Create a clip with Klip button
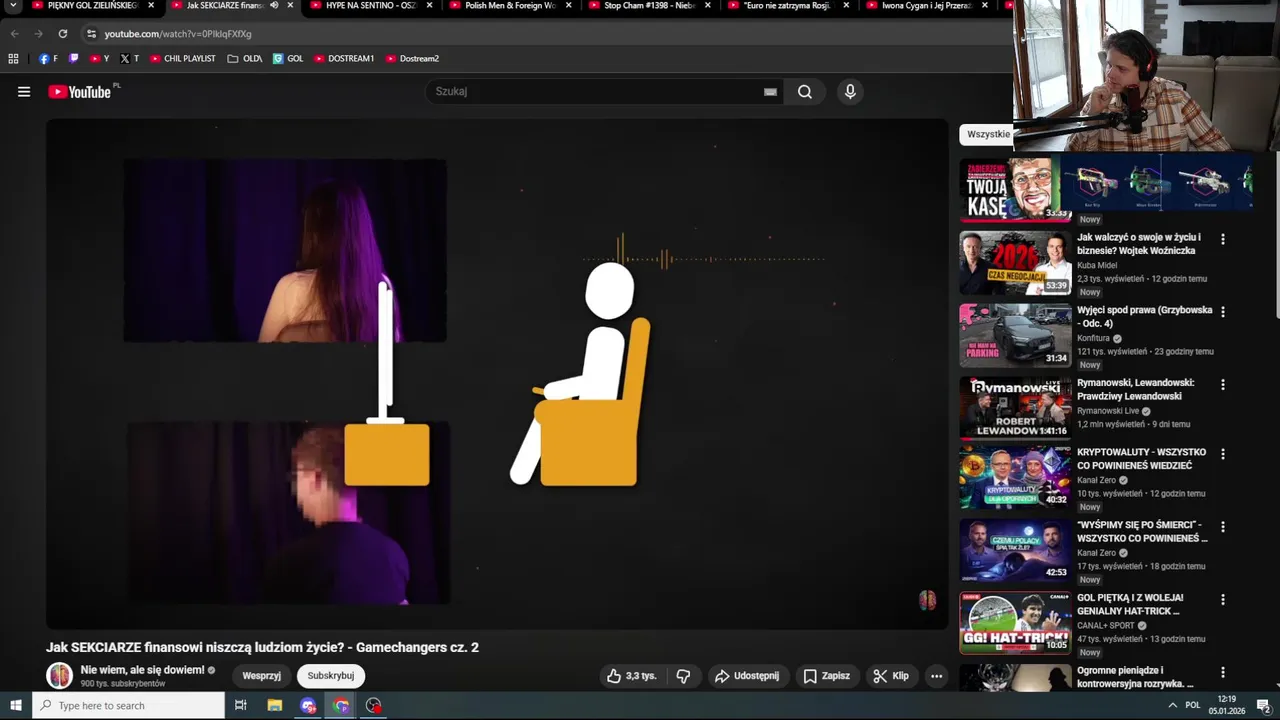 coord(891,676)
